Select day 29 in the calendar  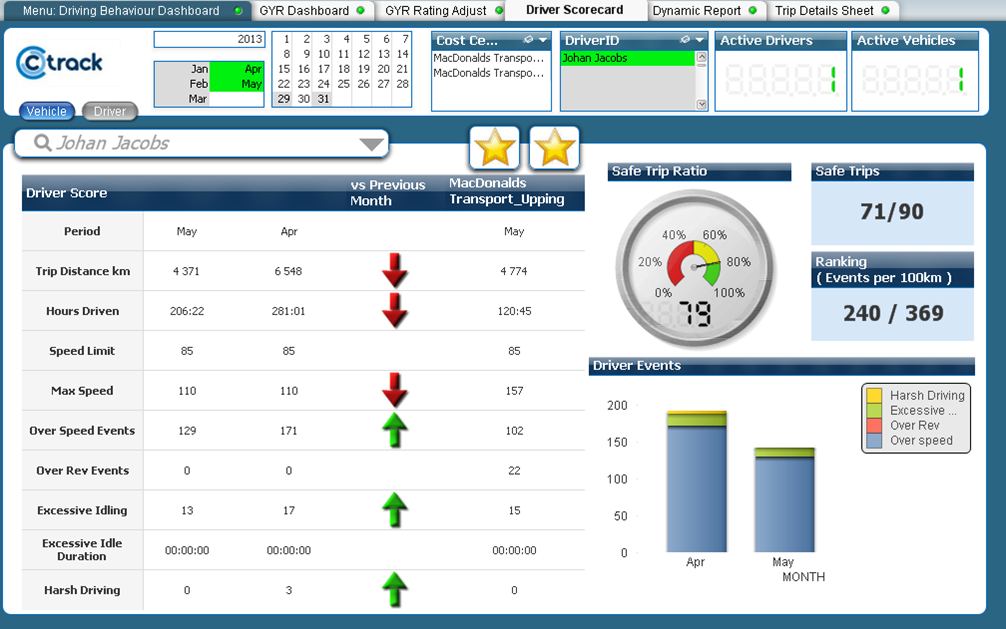(284, 99)
